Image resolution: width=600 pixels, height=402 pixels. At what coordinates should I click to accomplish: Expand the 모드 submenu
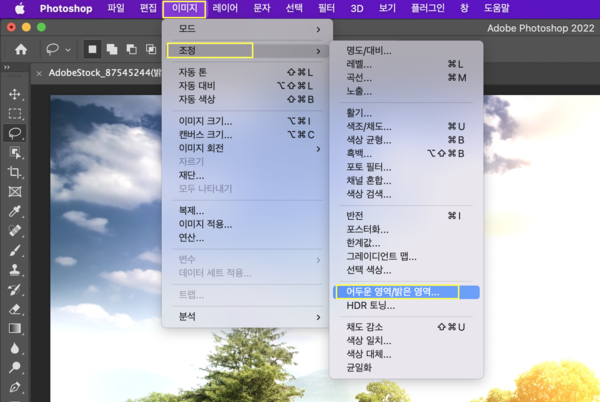tap(247, 29)
